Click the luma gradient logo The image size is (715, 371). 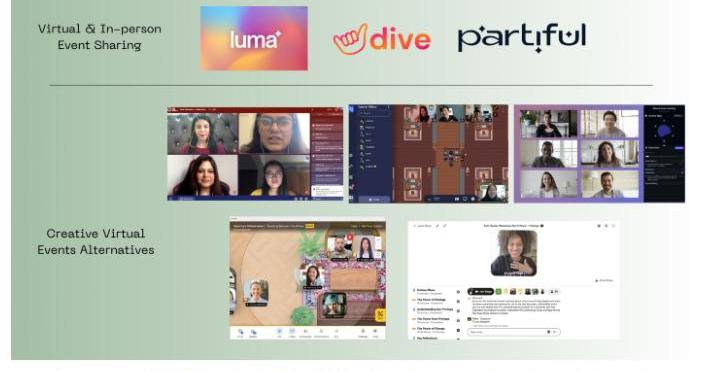coord(254,38)
